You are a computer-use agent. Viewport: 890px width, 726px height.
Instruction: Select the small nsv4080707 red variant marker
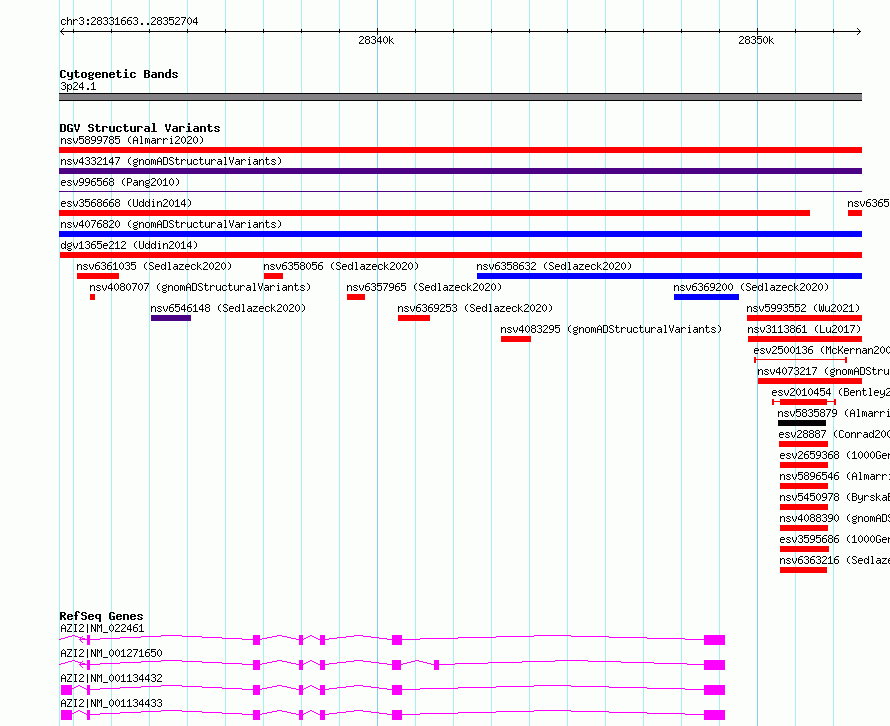(93, 297)
